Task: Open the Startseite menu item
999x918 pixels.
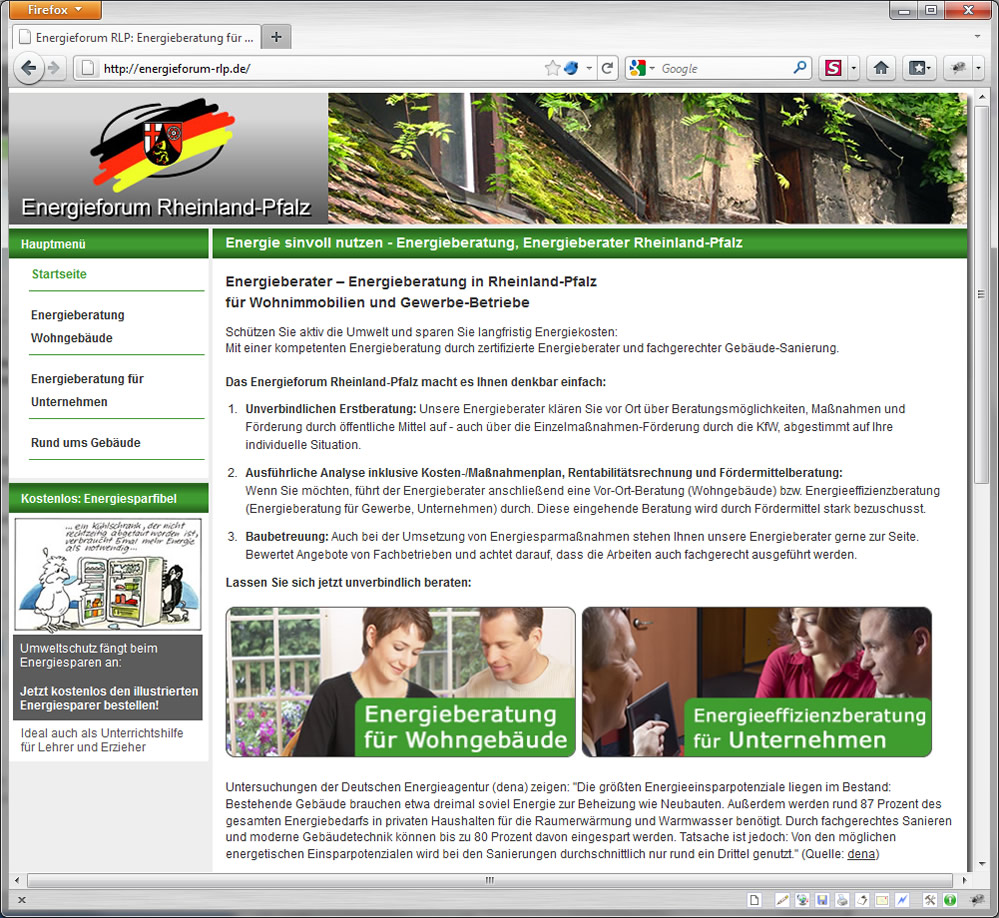Action: tap(59, 274)
